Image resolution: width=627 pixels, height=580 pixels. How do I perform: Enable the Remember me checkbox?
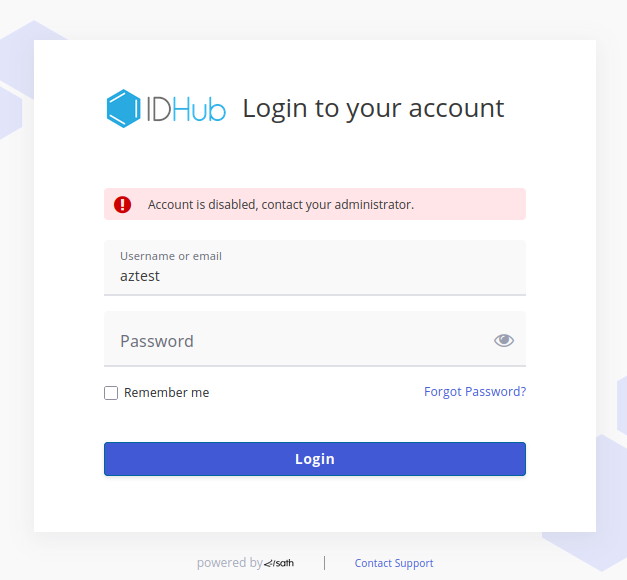click(111, 393)
